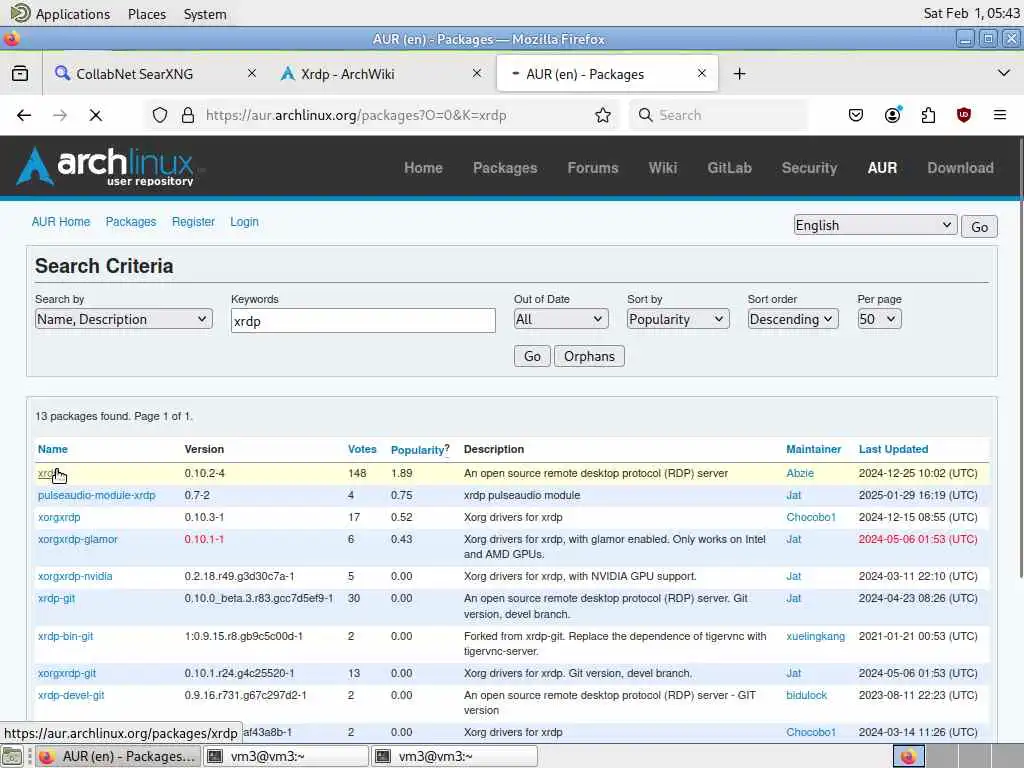
Task: Open the Pocket save icon
Action: point(856,116)
